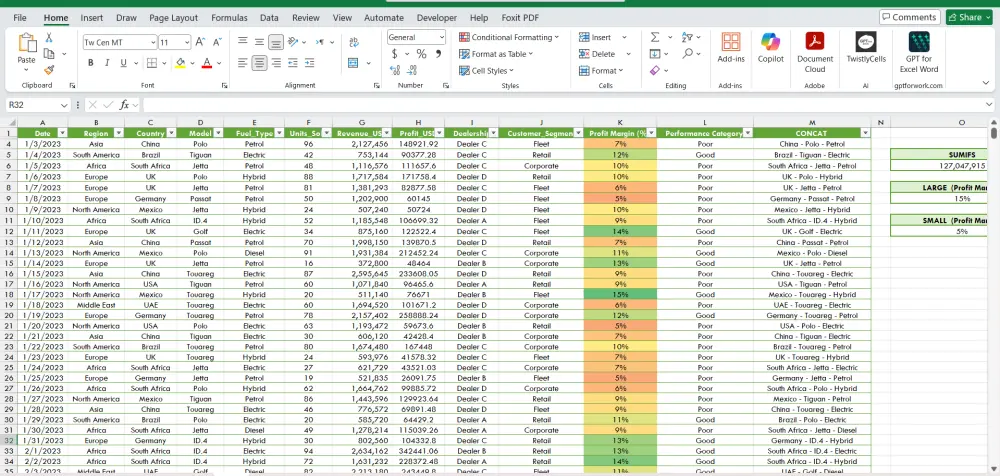Toggle Italic formatting
The image size is (1000, 476).
tap(107, 63)
